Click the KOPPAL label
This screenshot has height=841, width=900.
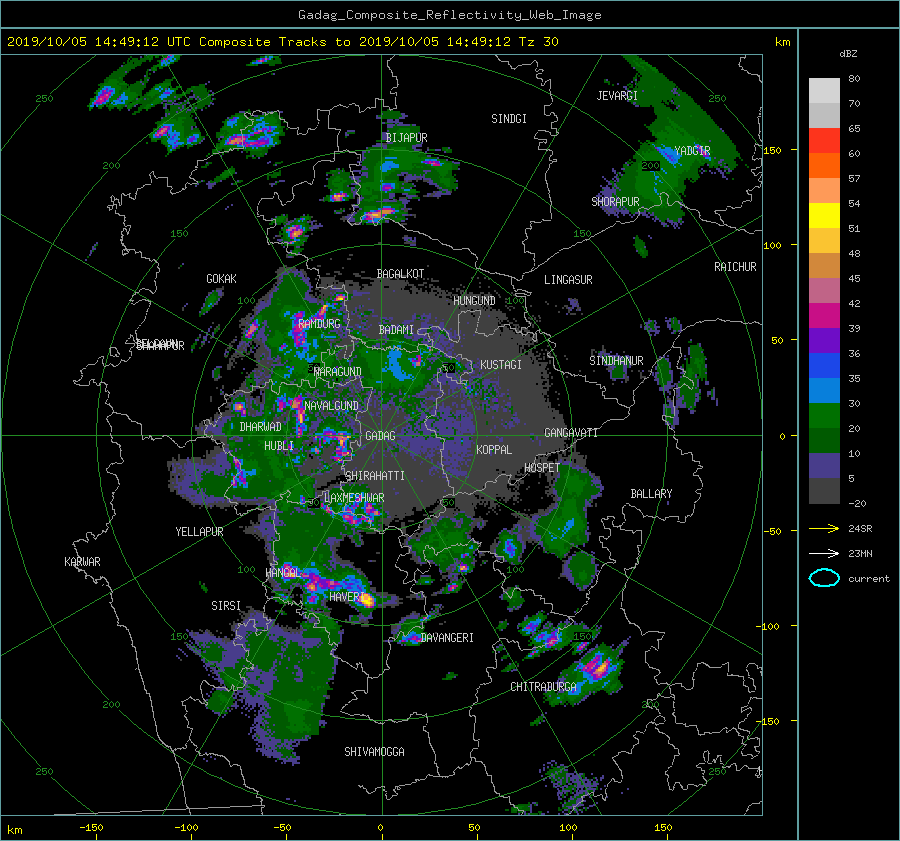494,449
